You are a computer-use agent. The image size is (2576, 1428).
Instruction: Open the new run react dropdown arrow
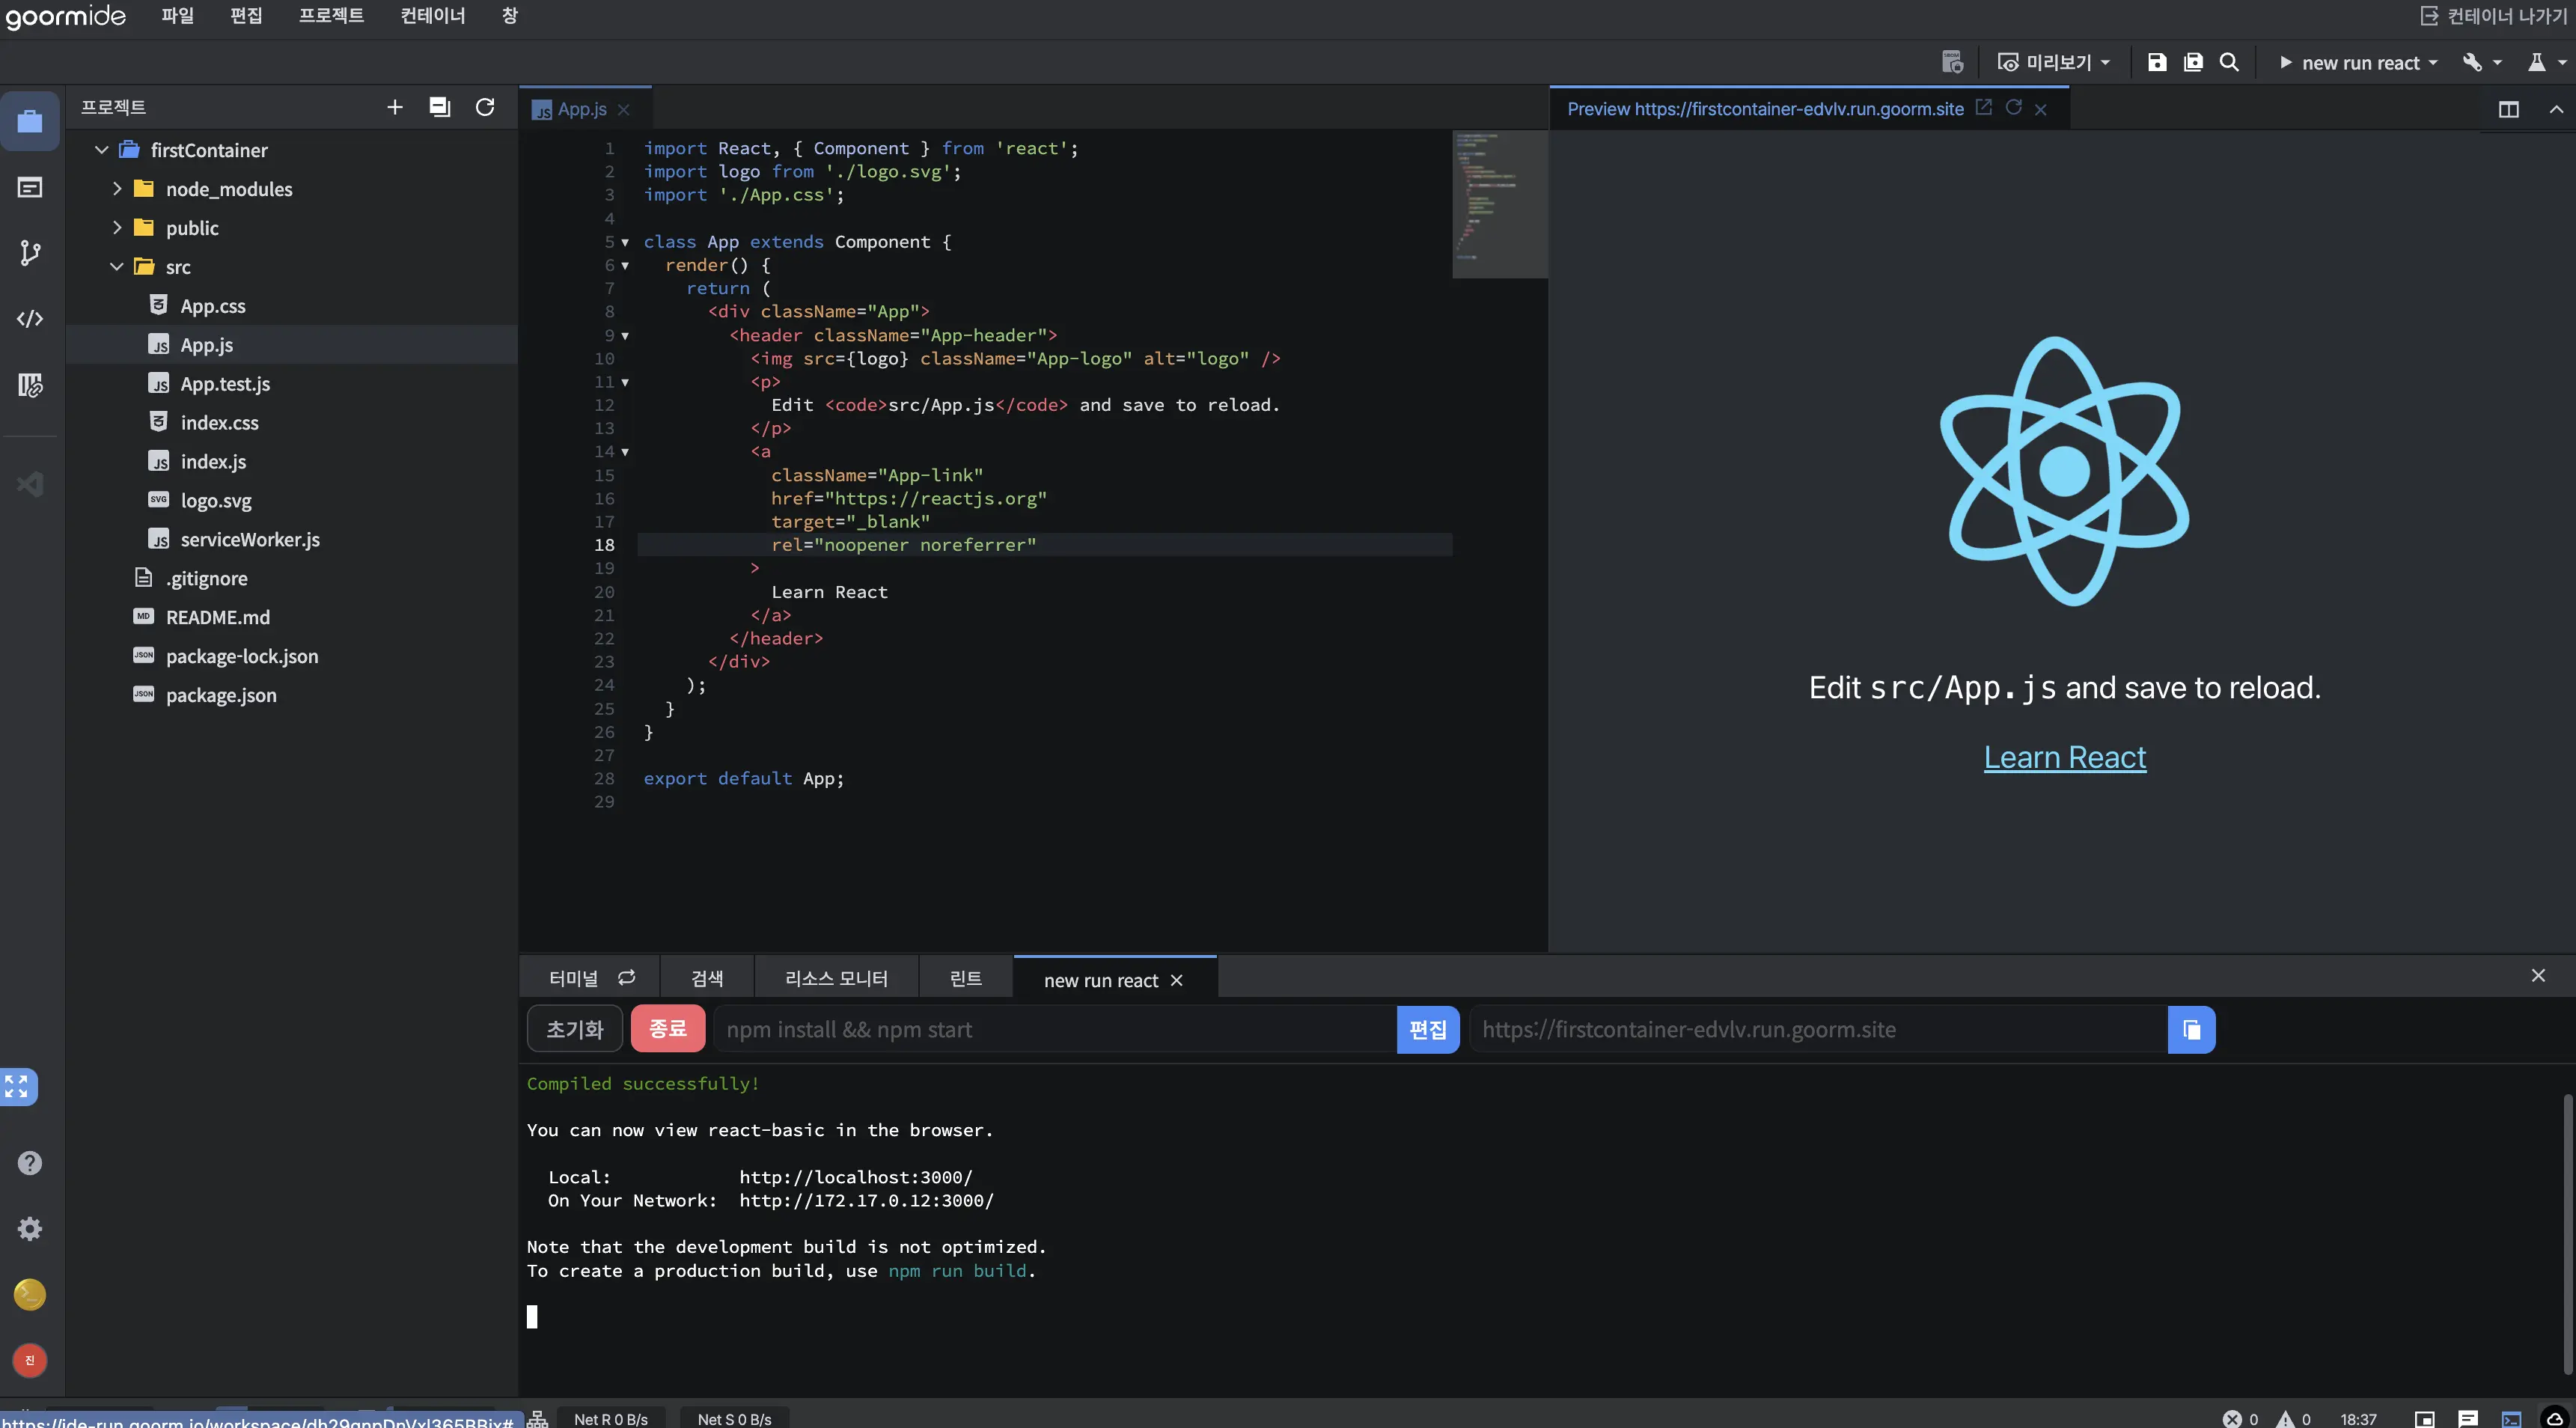(2433, 63)
